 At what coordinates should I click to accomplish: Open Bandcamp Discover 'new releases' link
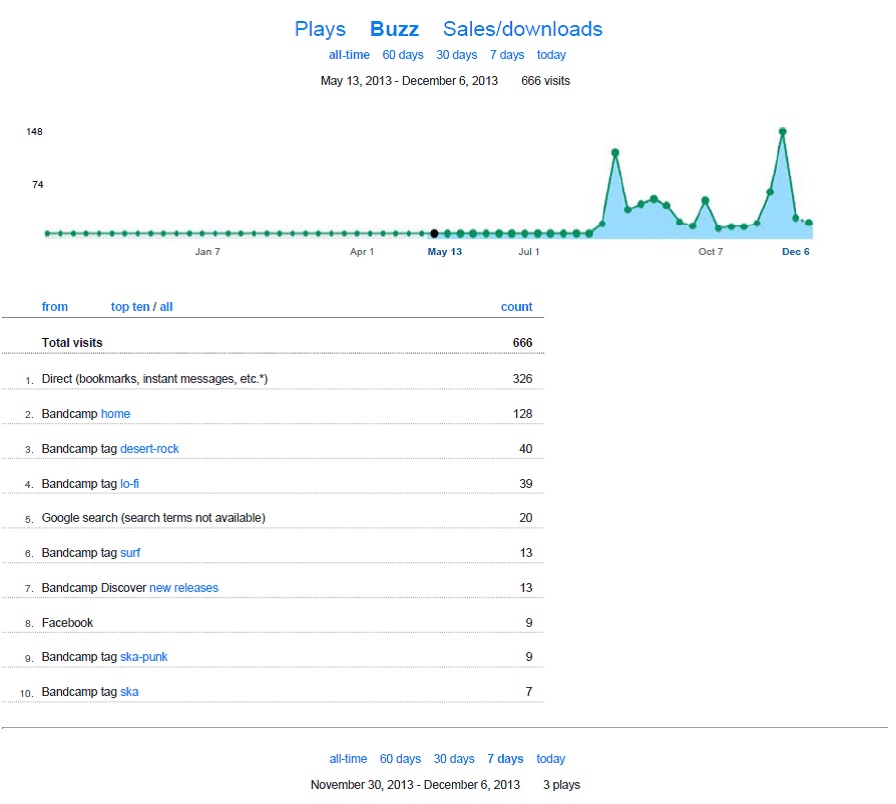point(183,588)
